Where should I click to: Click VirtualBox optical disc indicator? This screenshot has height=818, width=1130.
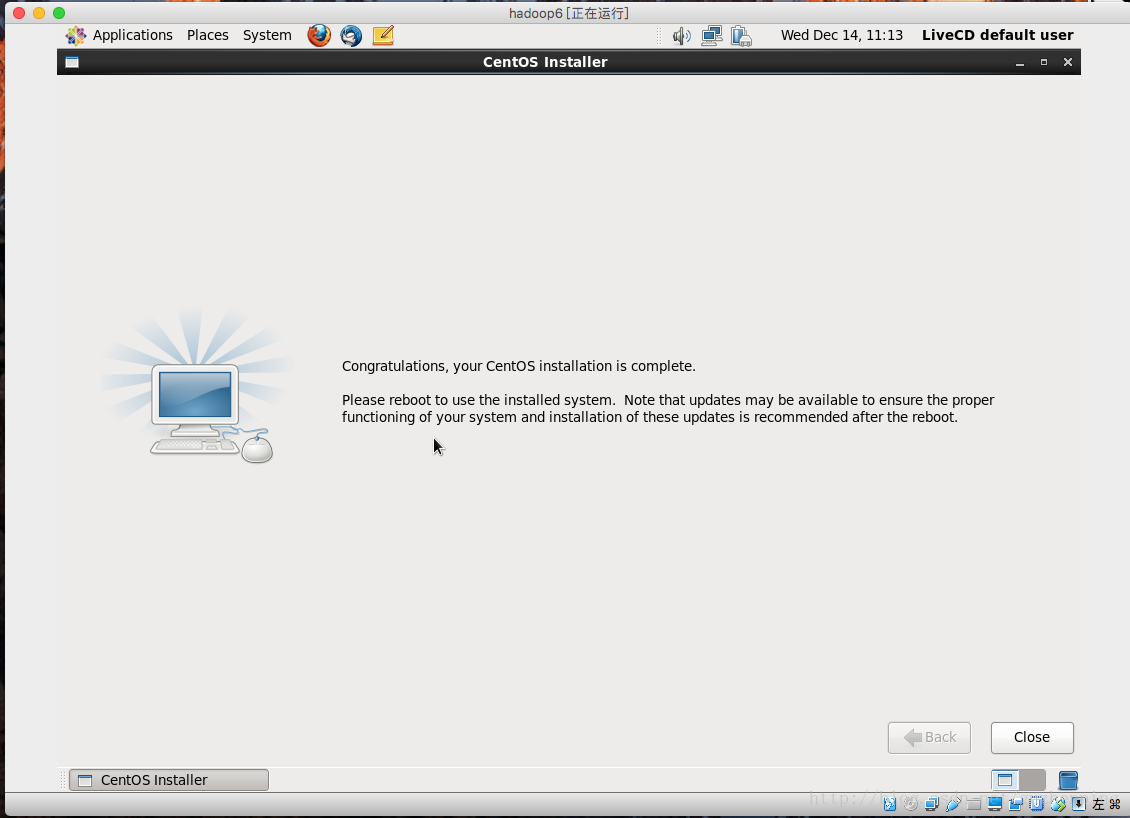coord(910,804)
